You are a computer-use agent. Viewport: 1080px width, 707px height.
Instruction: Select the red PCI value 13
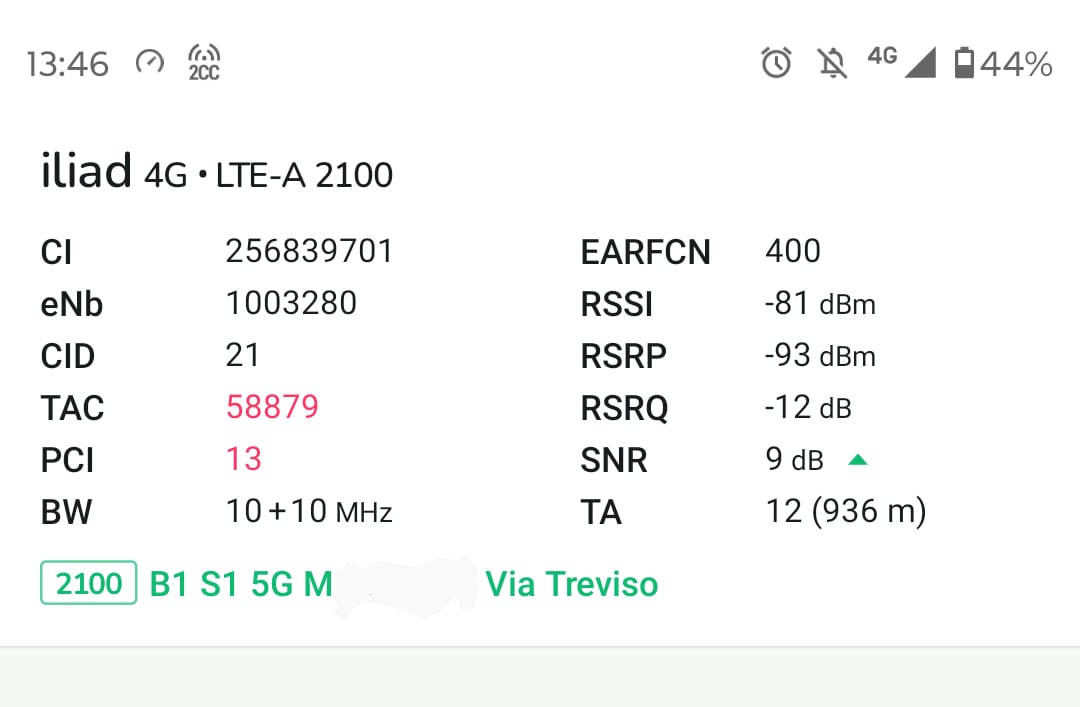tap(244, 459)
